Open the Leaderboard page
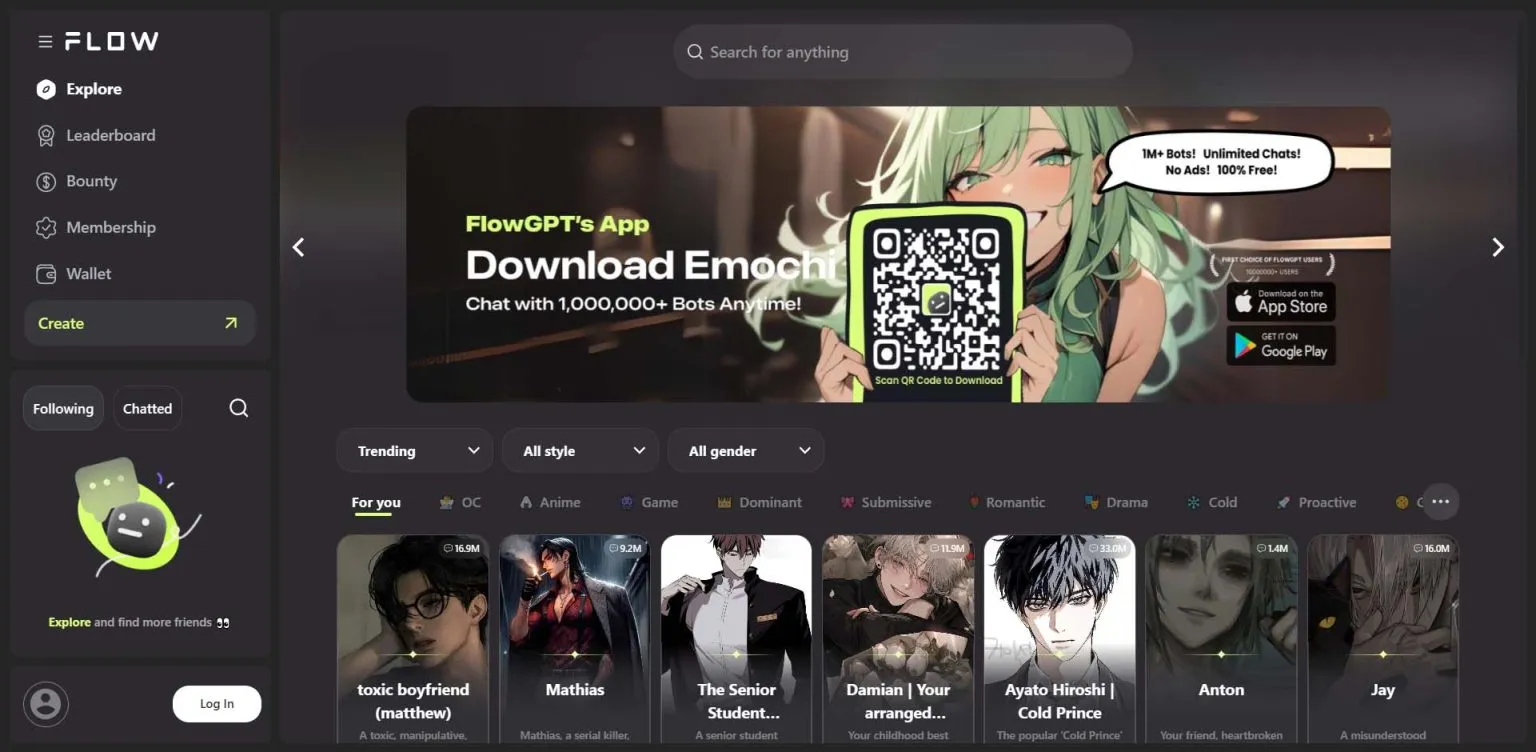This screenshot has width=1536, height=752. point(110,135)
